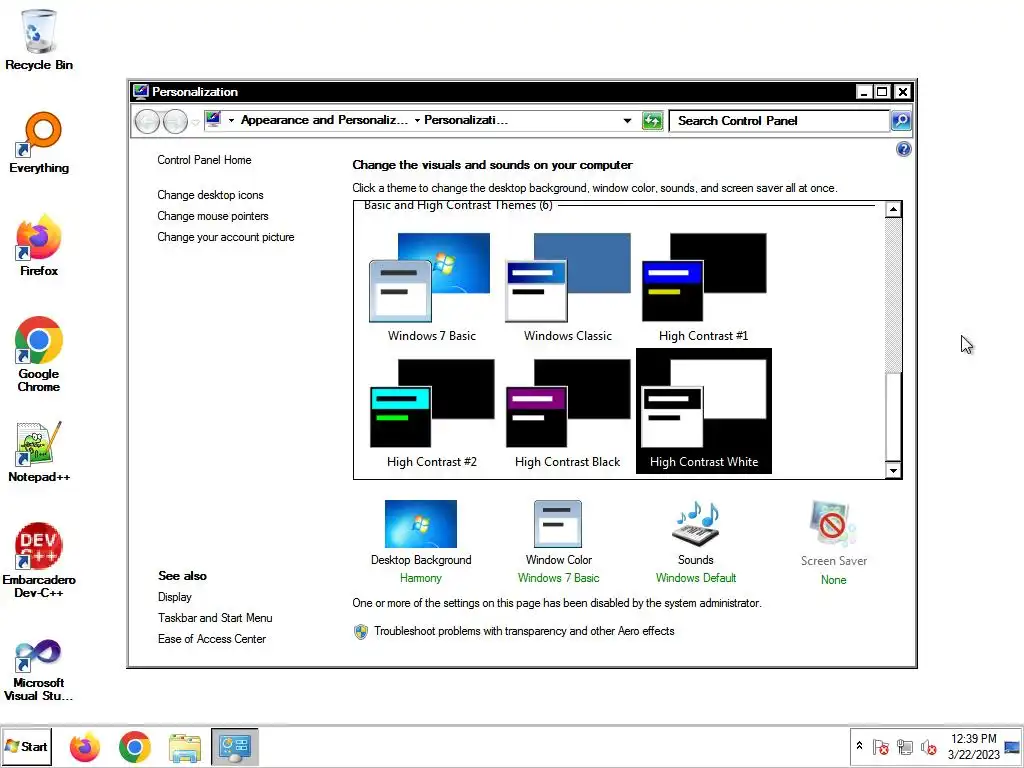Click the Personalization breadcrumb
Image resolution: width=1024 pixels, height=768 pixels.
(466, 120)
